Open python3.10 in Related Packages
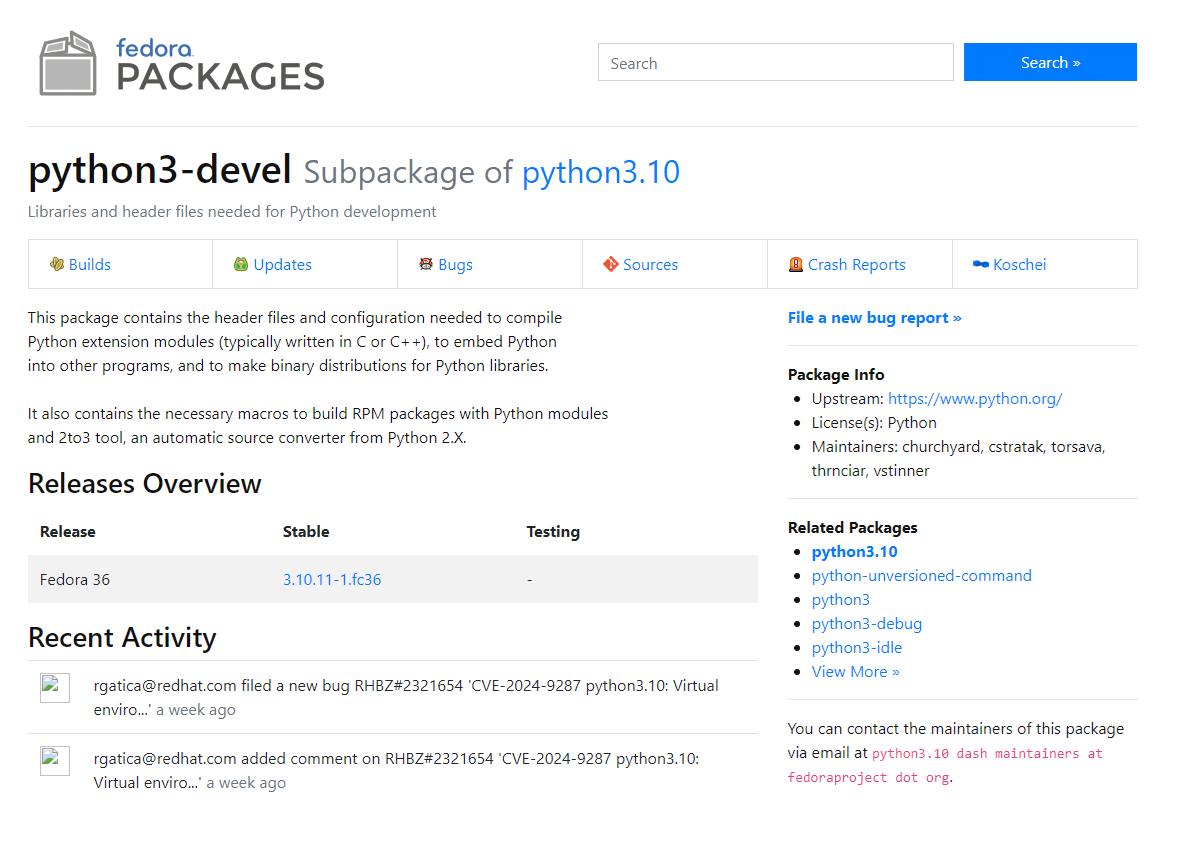Screen dimensions: 1186x841 [x=855, y=551]
